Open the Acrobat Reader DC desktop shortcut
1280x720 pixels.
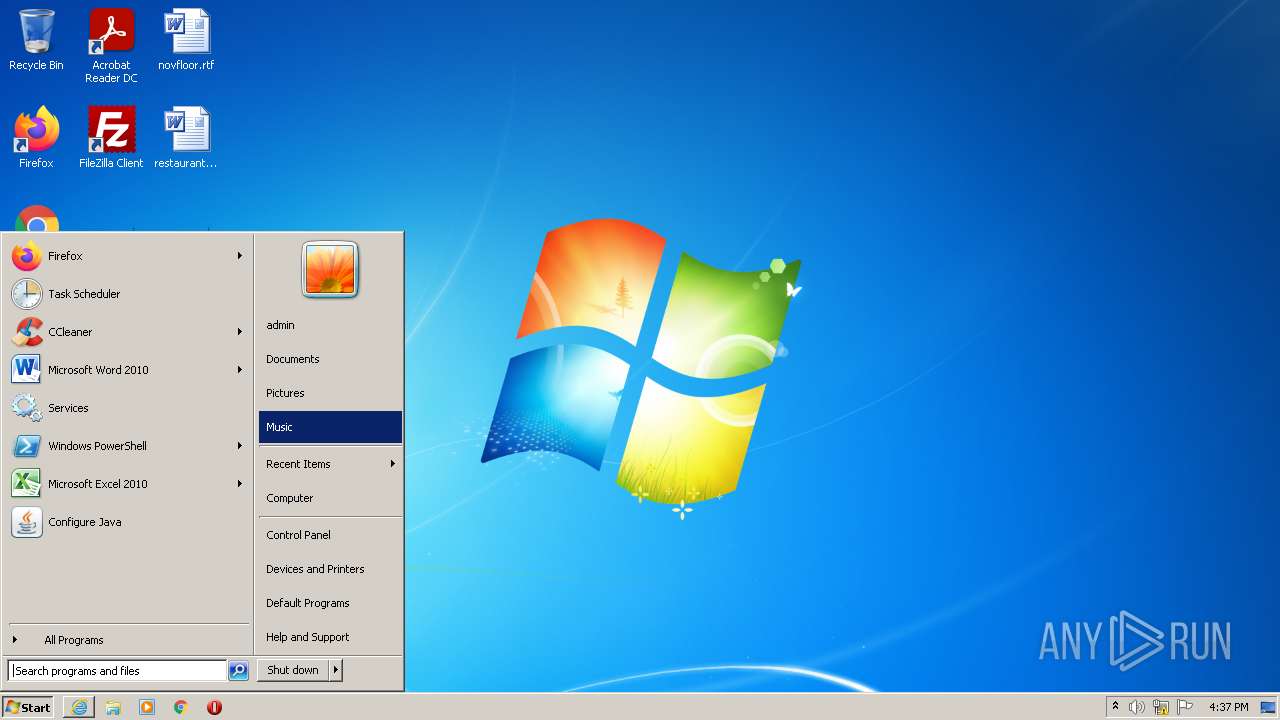[x=111, y=46]
